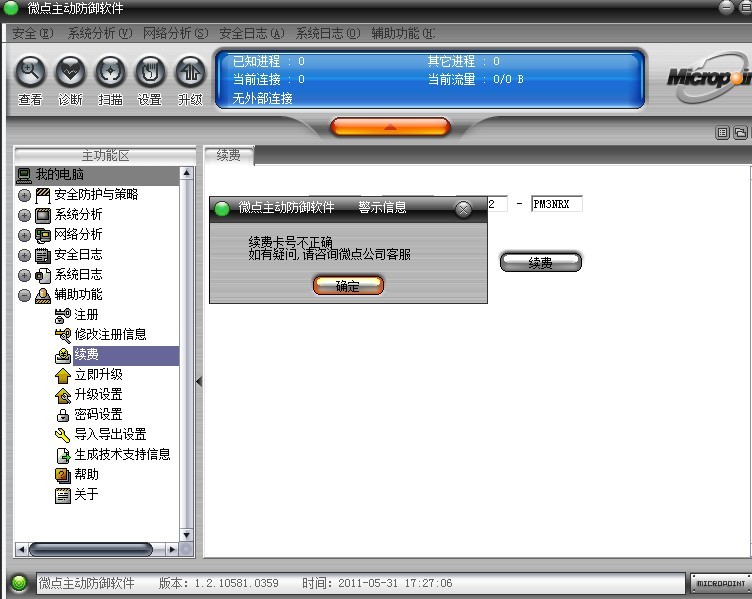Image resolution: width=752 pixels, height=599 pixels.
Task: Expand the 安全日志 tree node
Action: [24, 255]
